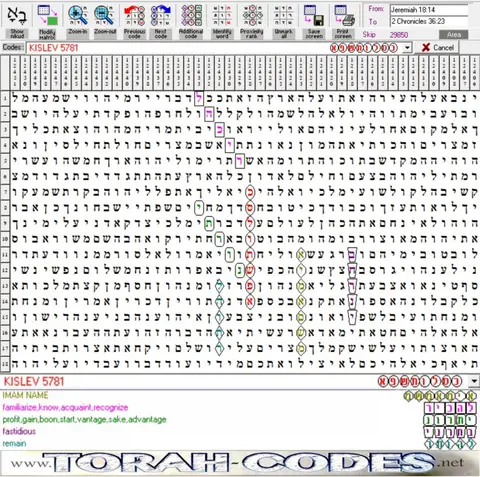Open the Codes dropdown arrow
This screenshot has width=480, height=477.
(407, 48)
